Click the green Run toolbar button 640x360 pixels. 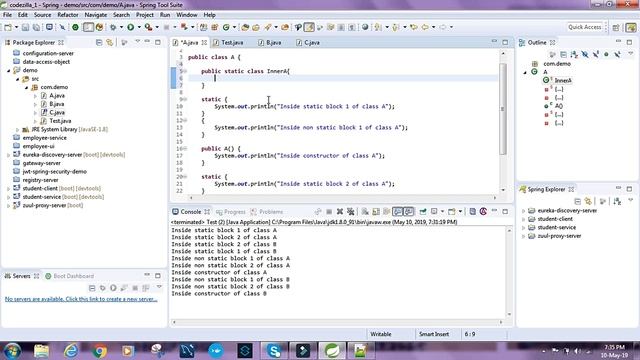click(131, 27)
